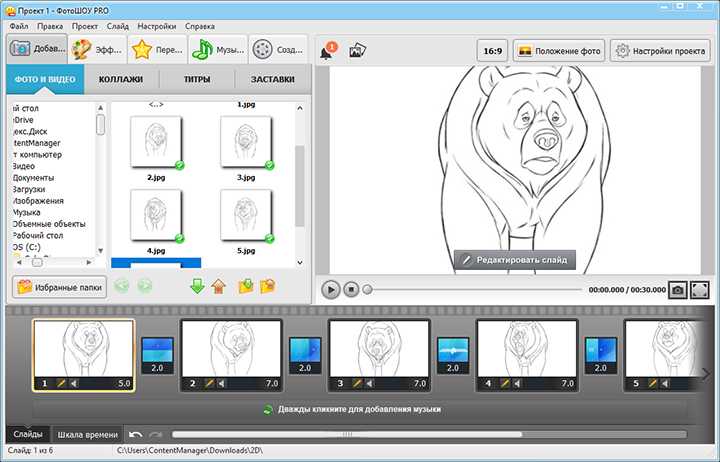This screenshot has height=462, width=720.
Task: Switch to ТИТРЫ tab
Action: [x=197, y=79]
